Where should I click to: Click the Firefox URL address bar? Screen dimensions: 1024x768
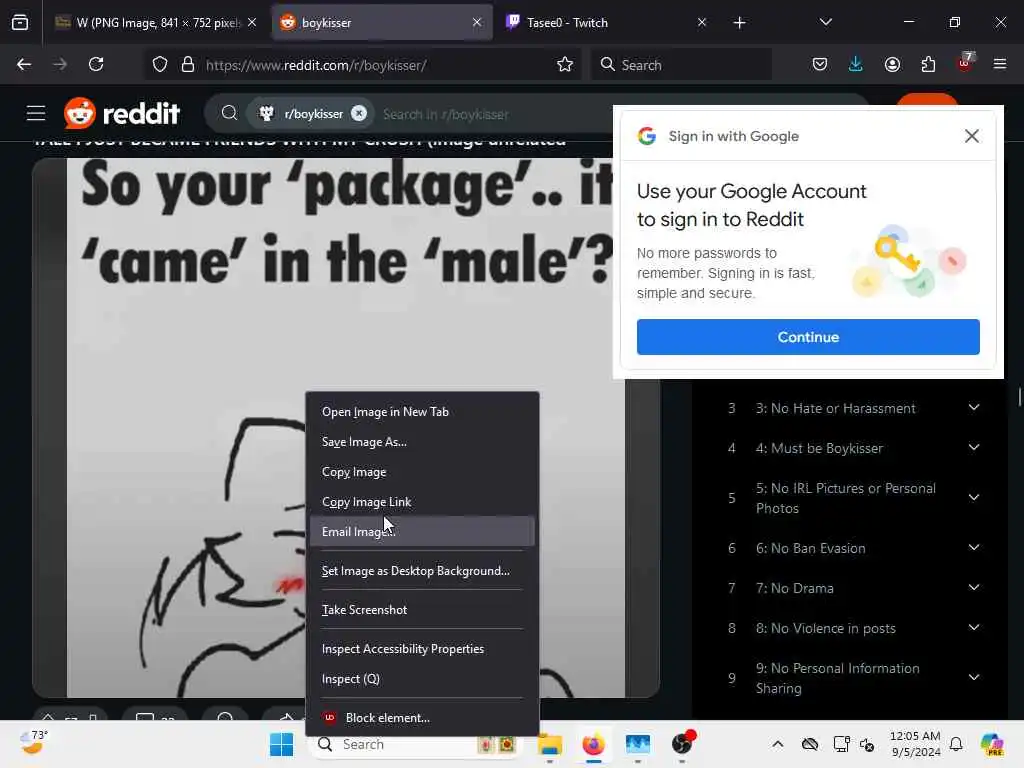pos(379,65)
